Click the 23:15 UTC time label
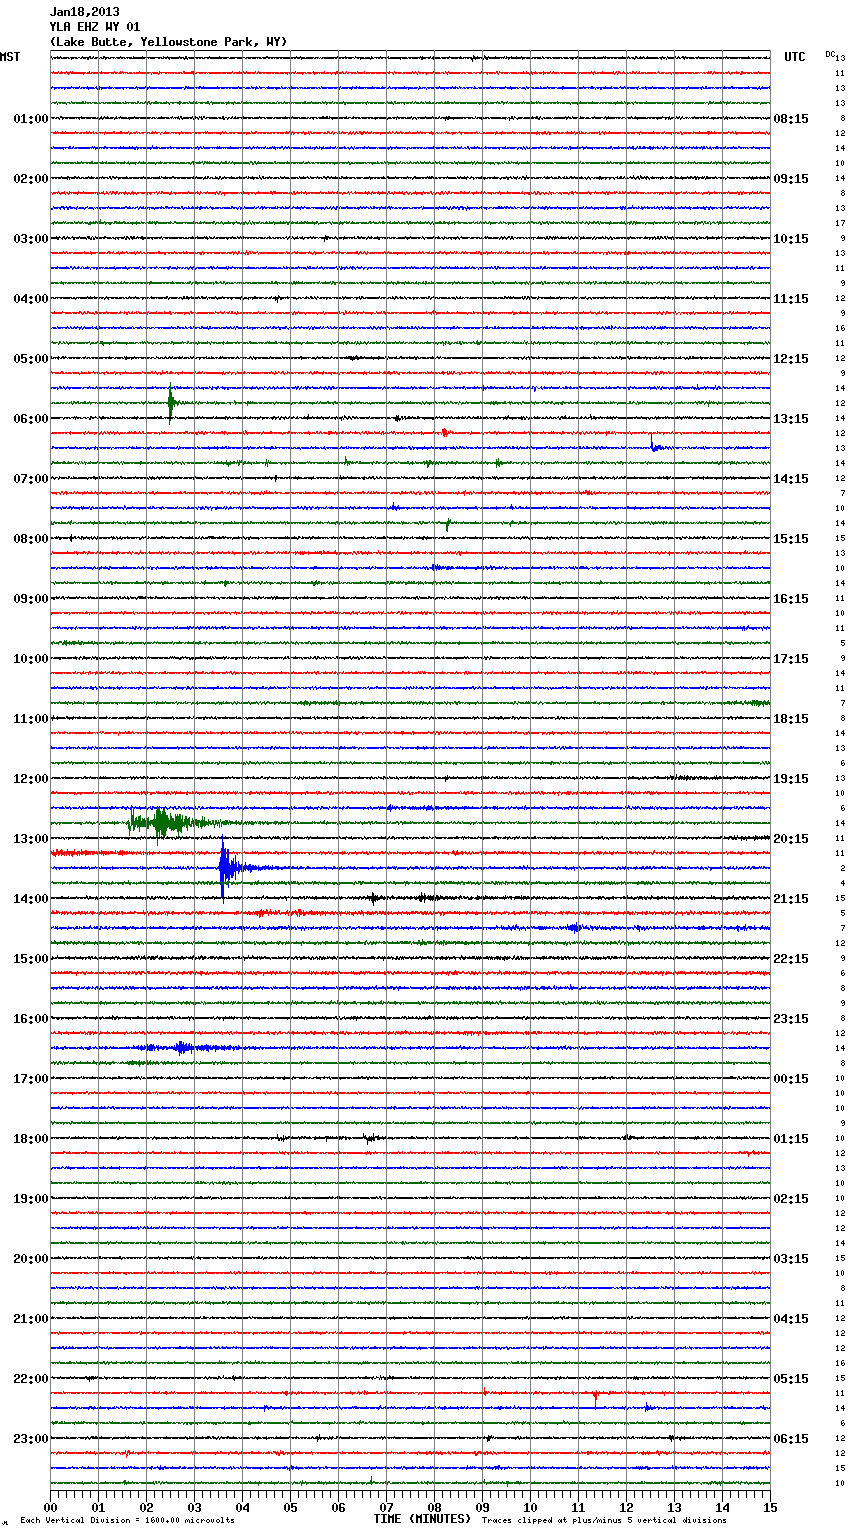Viewport: 850px width, 1534px height. click(791, 1019)
